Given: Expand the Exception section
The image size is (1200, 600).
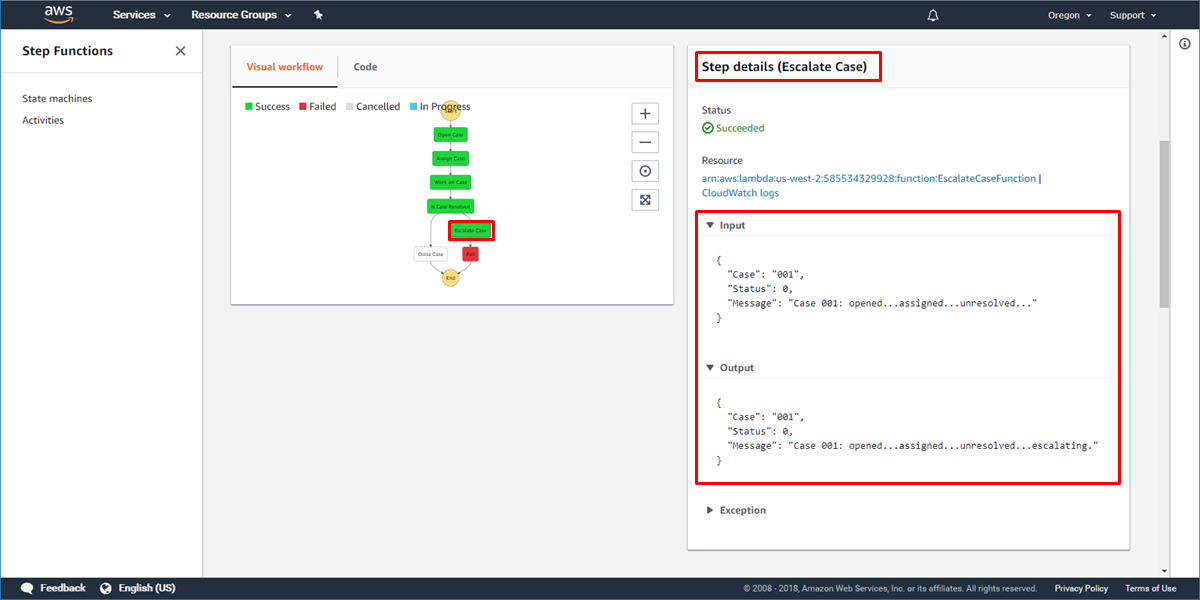Looking at the screenshot, I should (711, 510).
